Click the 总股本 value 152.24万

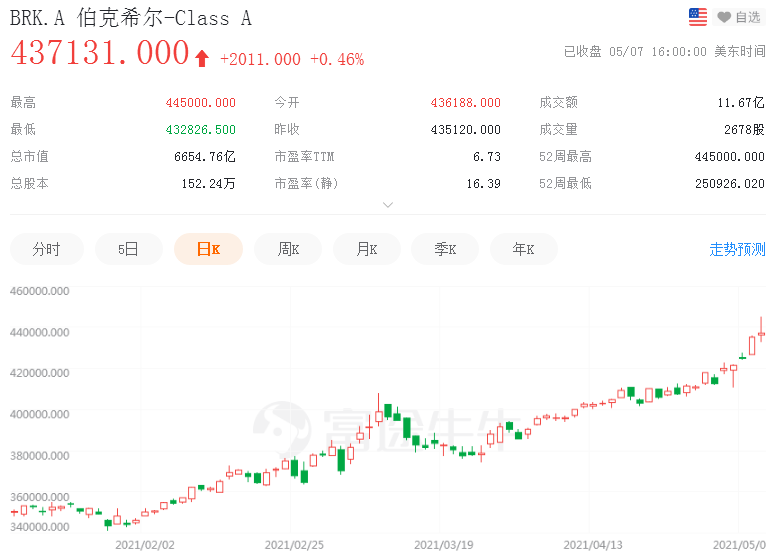pos(208,184)
